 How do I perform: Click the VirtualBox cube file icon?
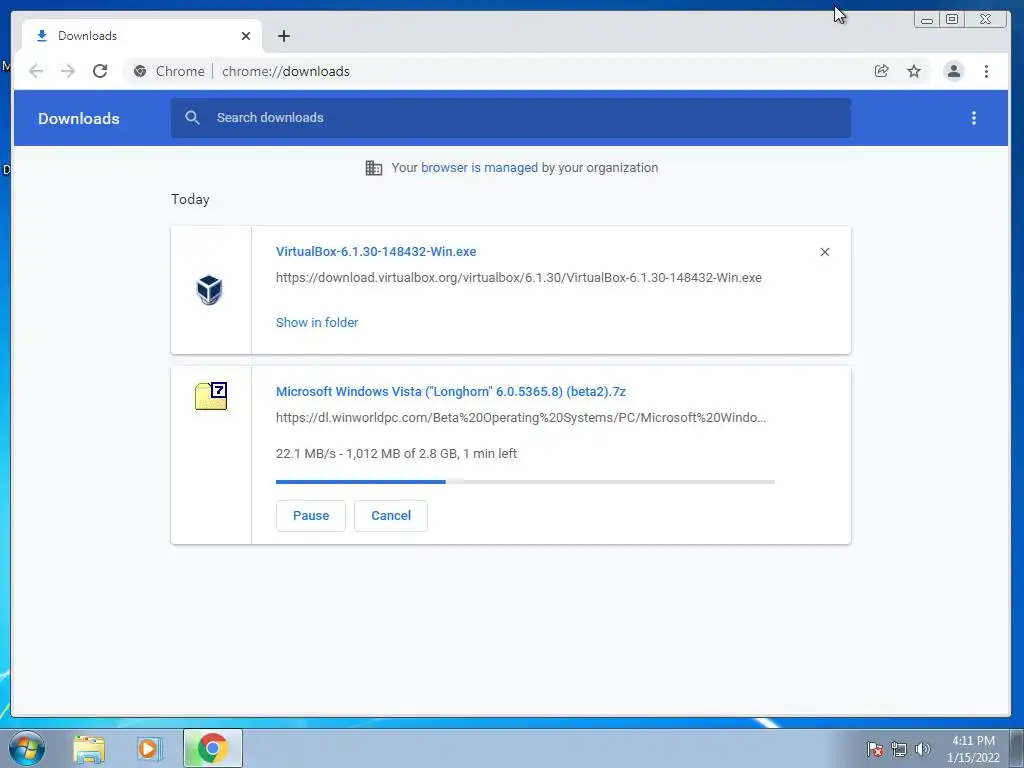[x=210, y=290]
